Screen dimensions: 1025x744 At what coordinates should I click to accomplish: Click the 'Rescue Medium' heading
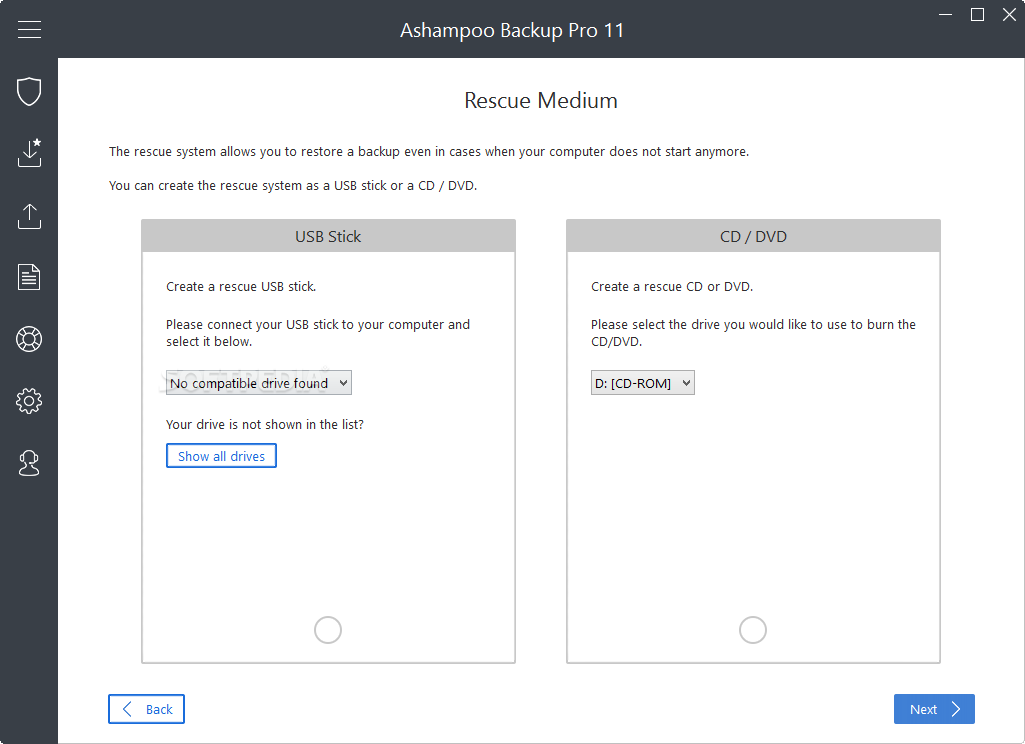coord(541,101)
